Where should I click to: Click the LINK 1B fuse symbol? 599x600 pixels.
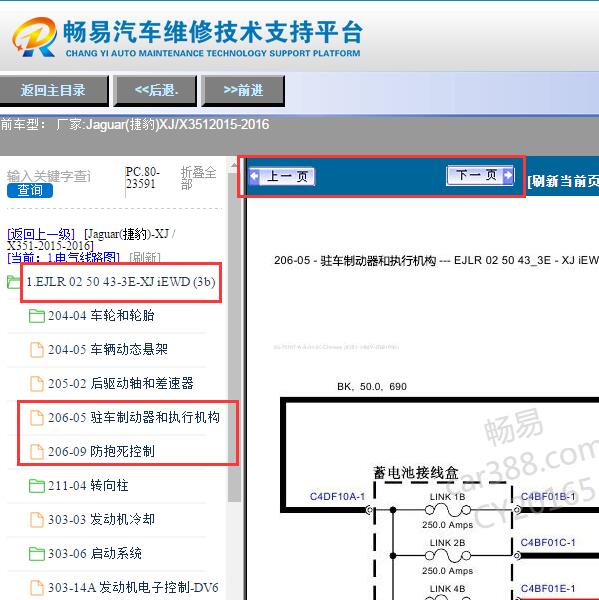(x=447, y=510)
